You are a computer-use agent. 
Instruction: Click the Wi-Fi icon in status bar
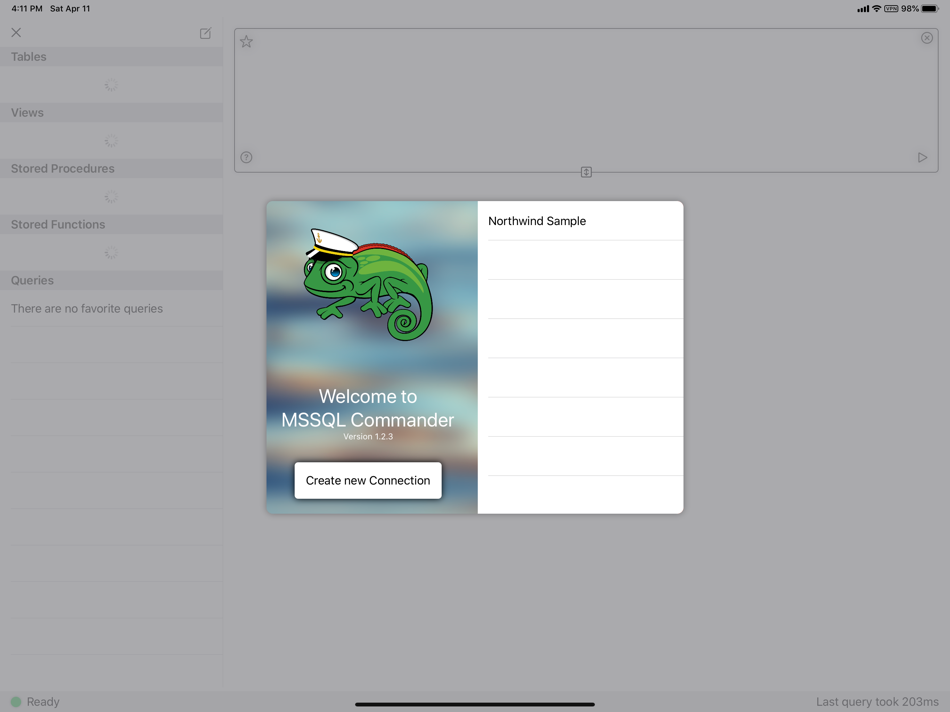[876, 8]
